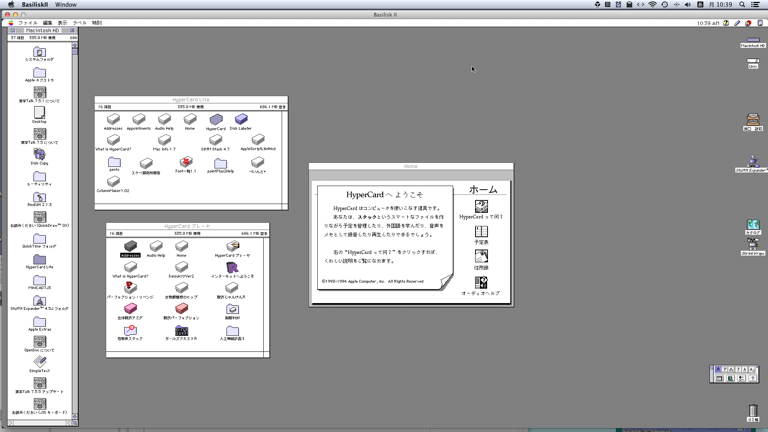768x432 pixels.
Task: Select Home stack in HyperCard Lite window
Action: [x=190, y=119]
